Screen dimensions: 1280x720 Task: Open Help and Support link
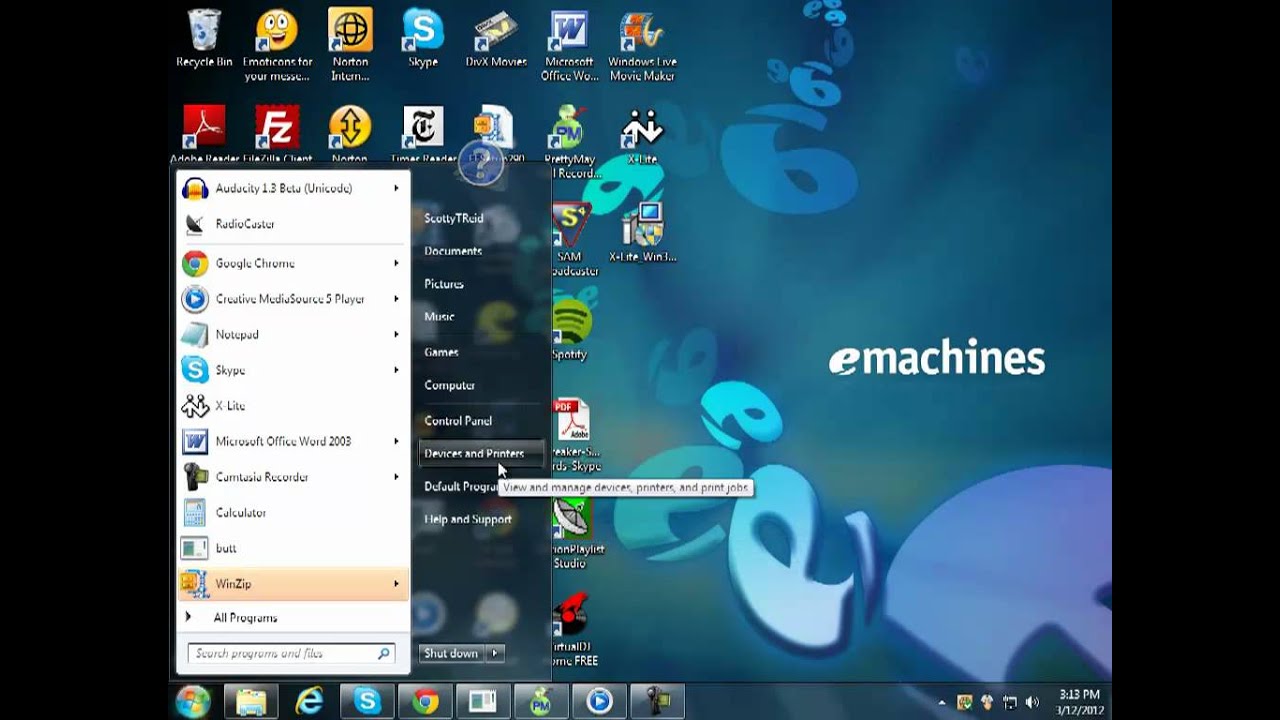pos(468,520)
